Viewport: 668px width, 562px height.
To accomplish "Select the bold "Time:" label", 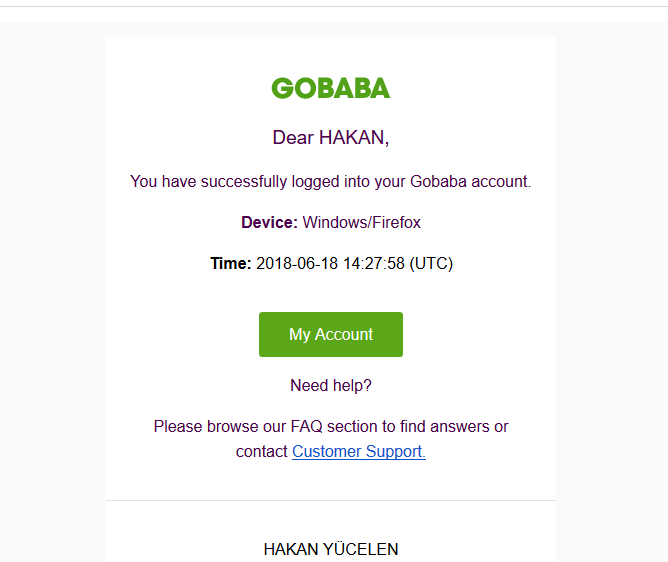I will click(230, 264).
